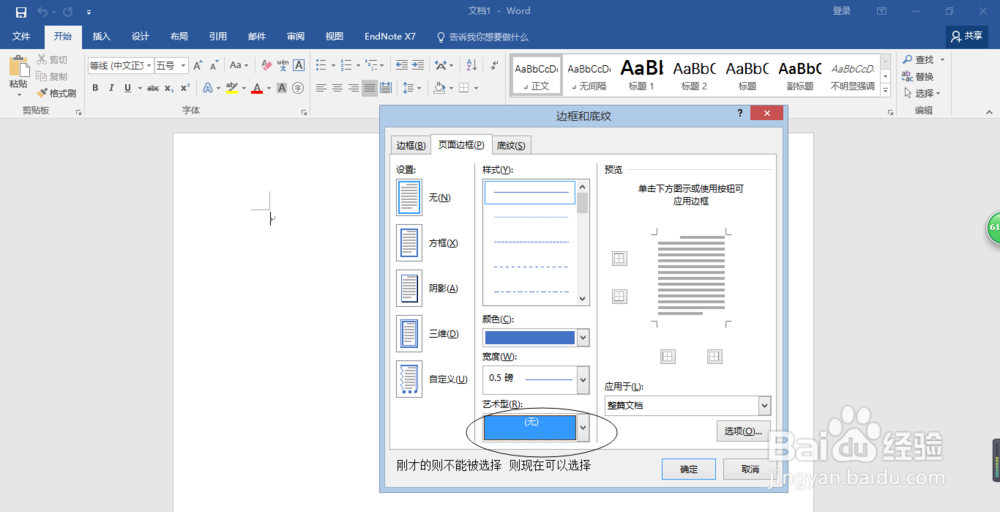
Task: Toggle Italic formatting in the ribbon
Action: [111, 88]
